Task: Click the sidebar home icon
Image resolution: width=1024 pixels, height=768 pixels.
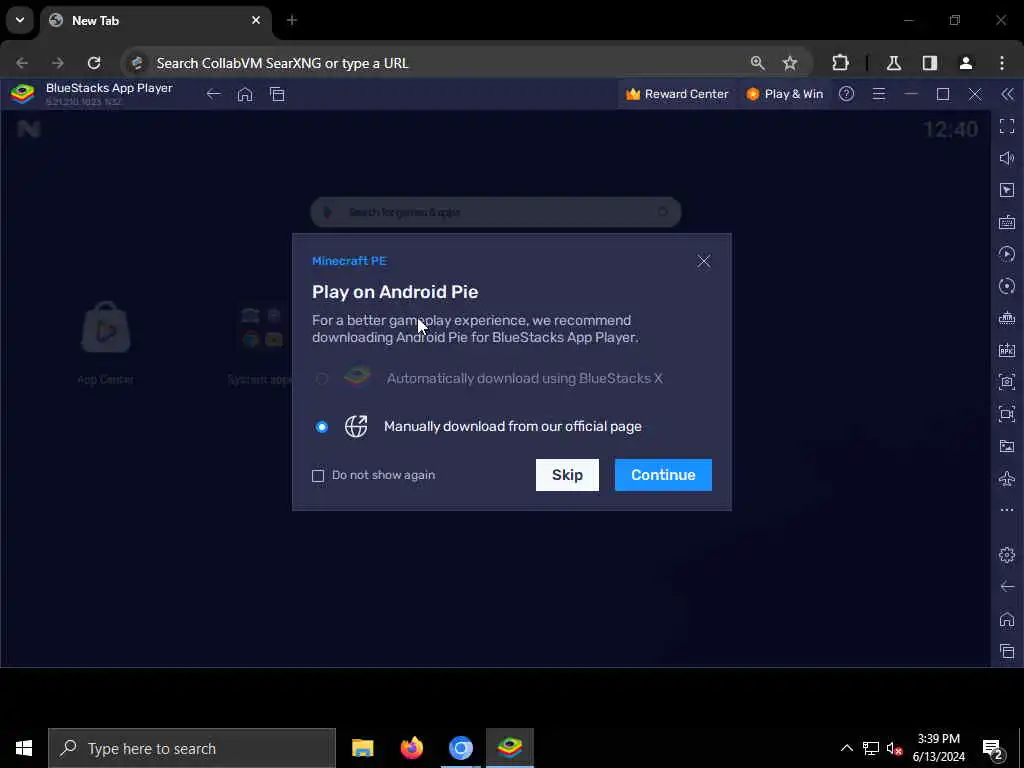Action: coord(1007,618)
